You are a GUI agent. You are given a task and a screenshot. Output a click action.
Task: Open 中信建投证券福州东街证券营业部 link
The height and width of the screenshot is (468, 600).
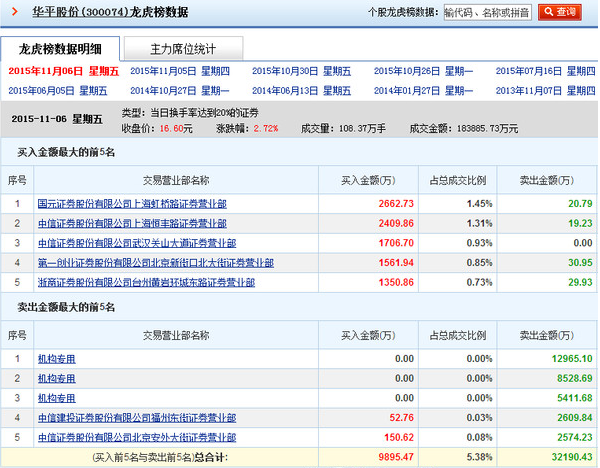pos(137,418)
